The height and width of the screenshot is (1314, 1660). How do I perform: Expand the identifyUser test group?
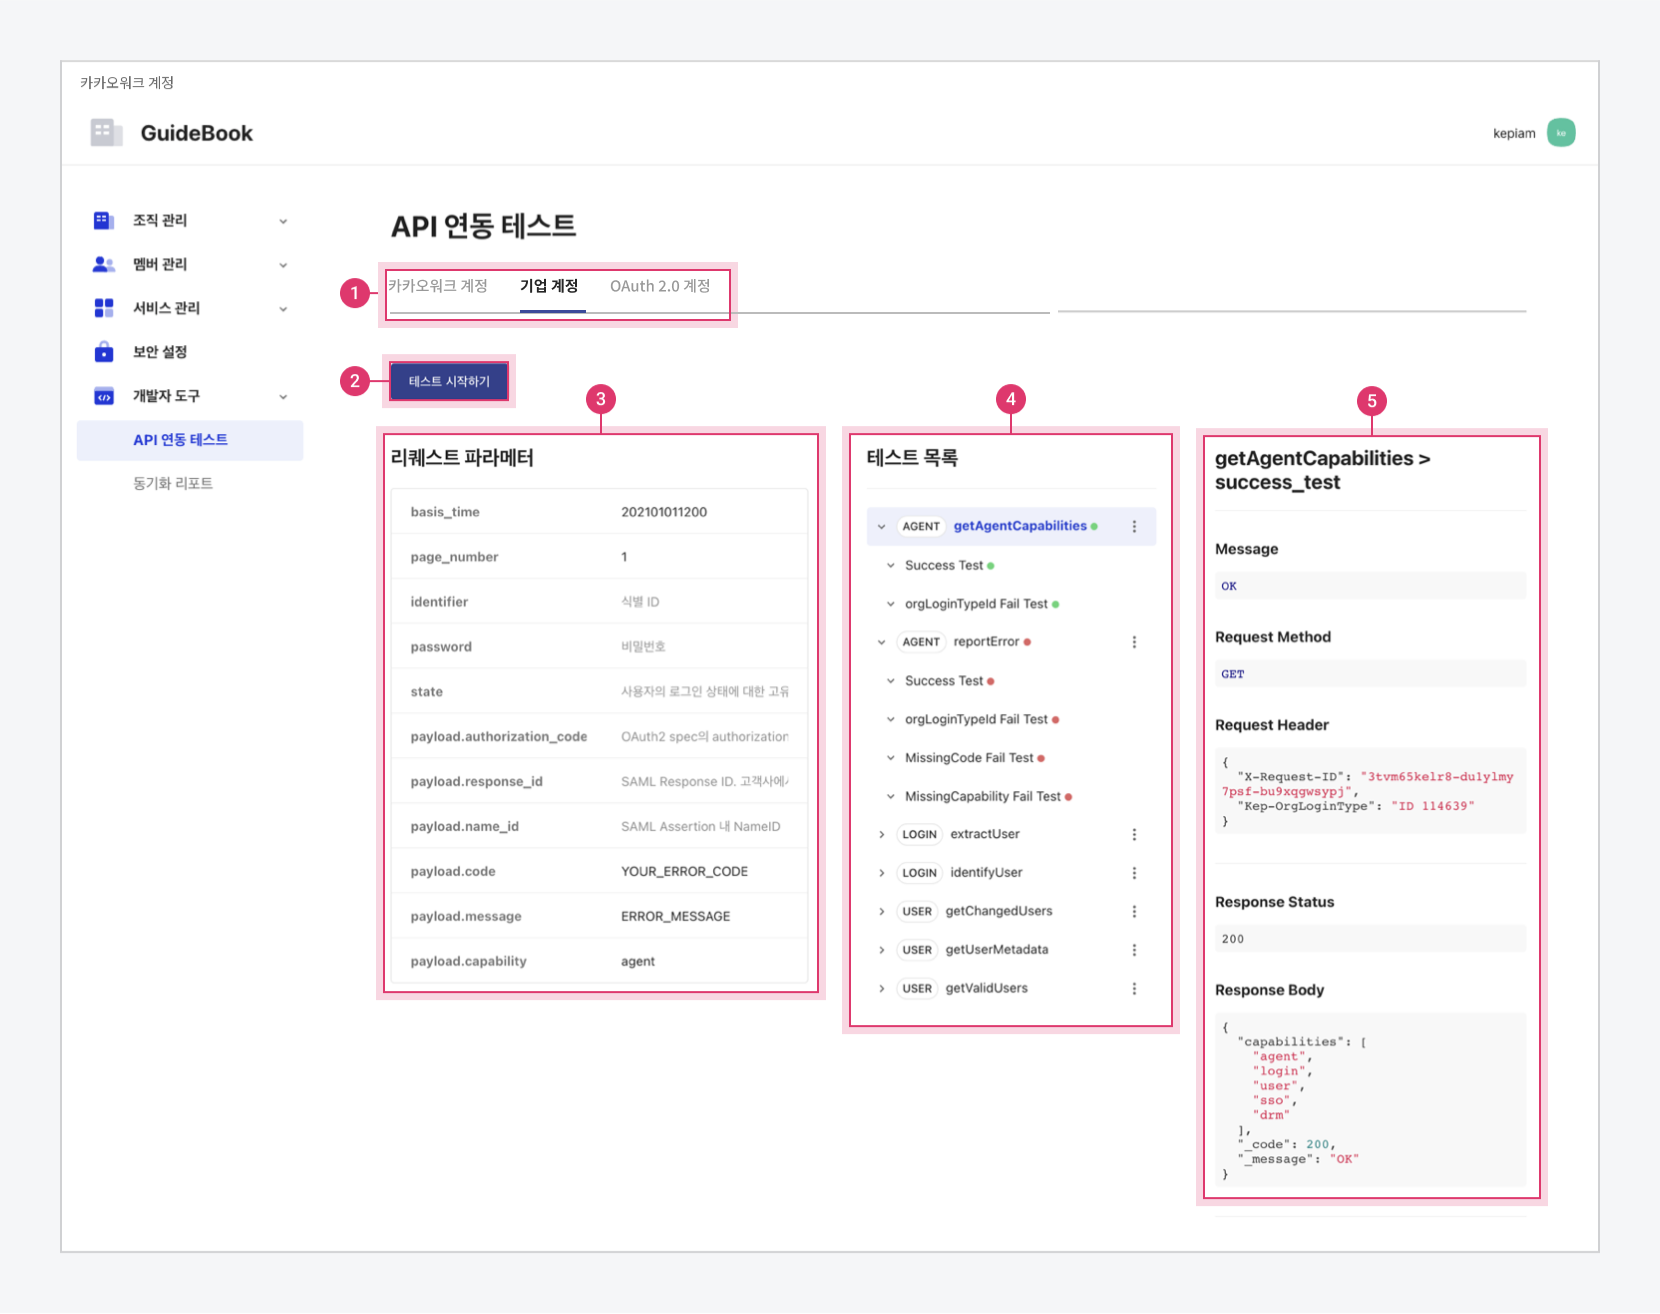click(x=881, y=873)
